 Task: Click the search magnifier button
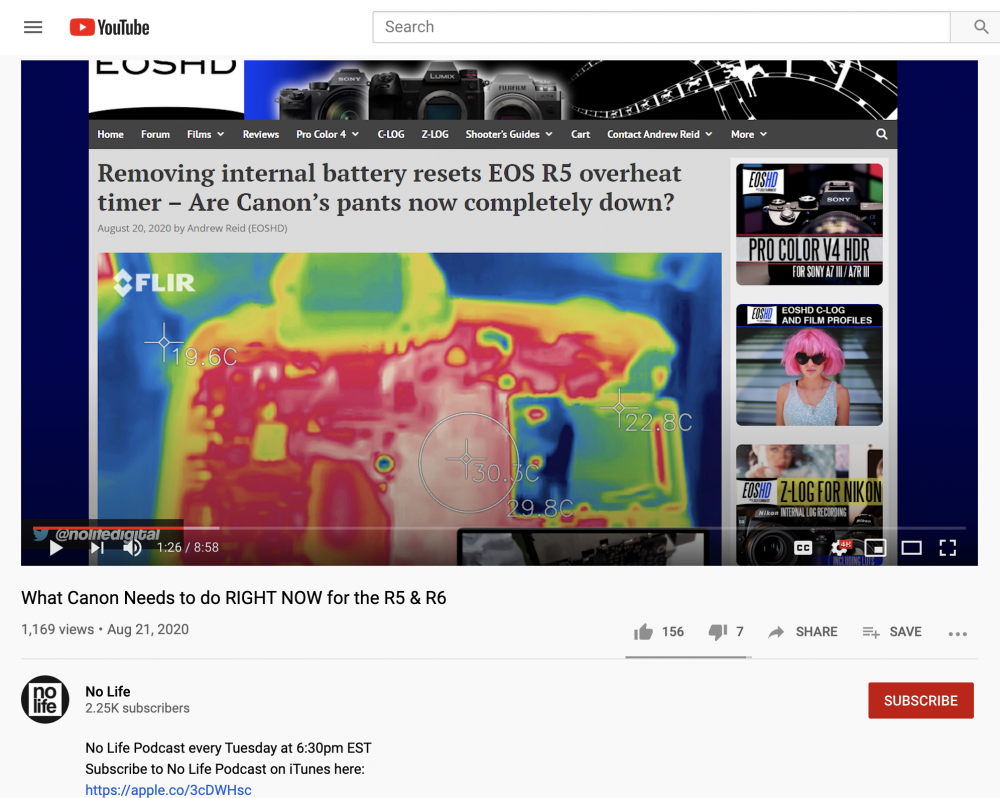click(x=980, y=27)
